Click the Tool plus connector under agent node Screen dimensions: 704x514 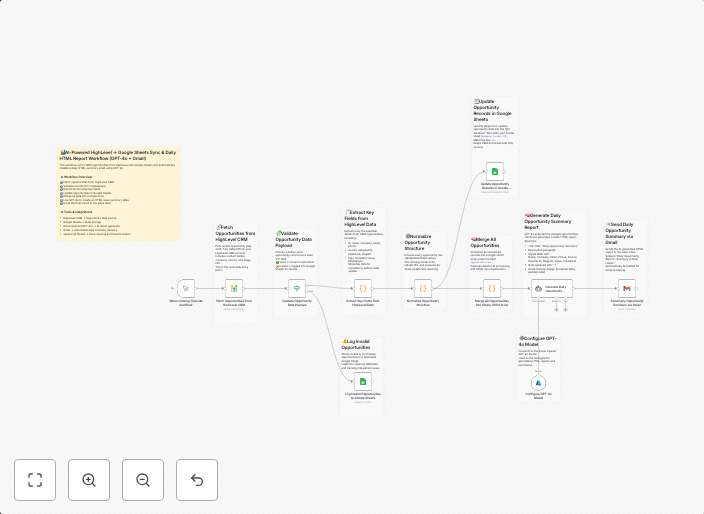tap(565, 310)
